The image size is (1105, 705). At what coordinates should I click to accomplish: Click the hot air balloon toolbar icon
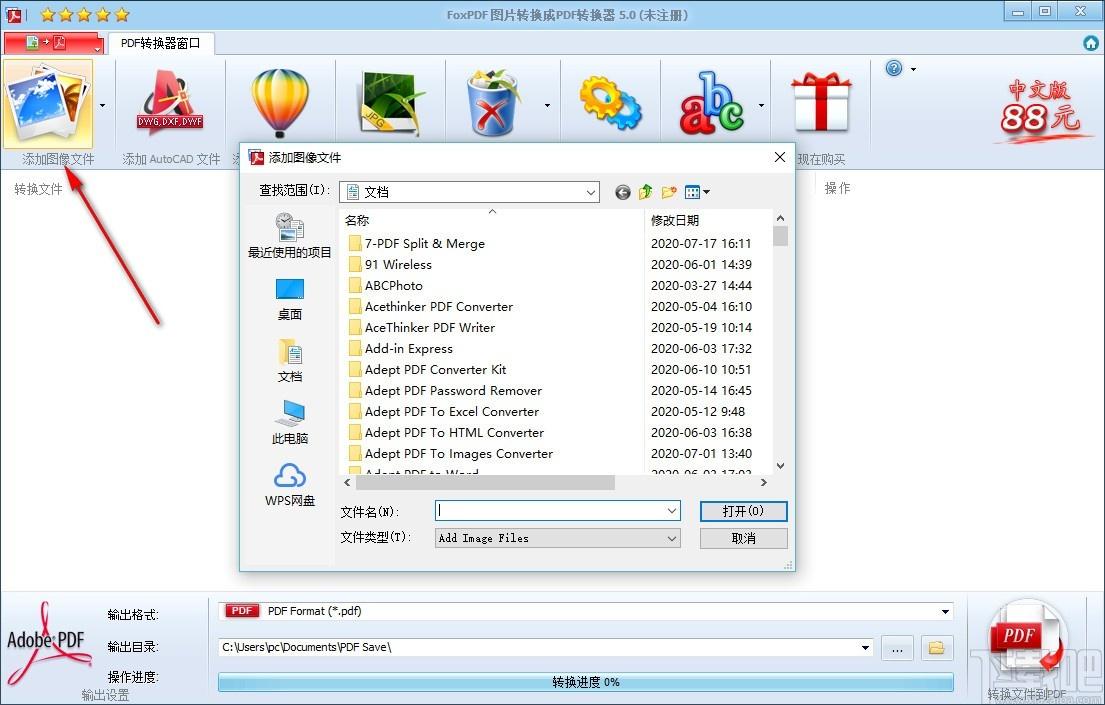pyautogui.click(x=280, y=103)
